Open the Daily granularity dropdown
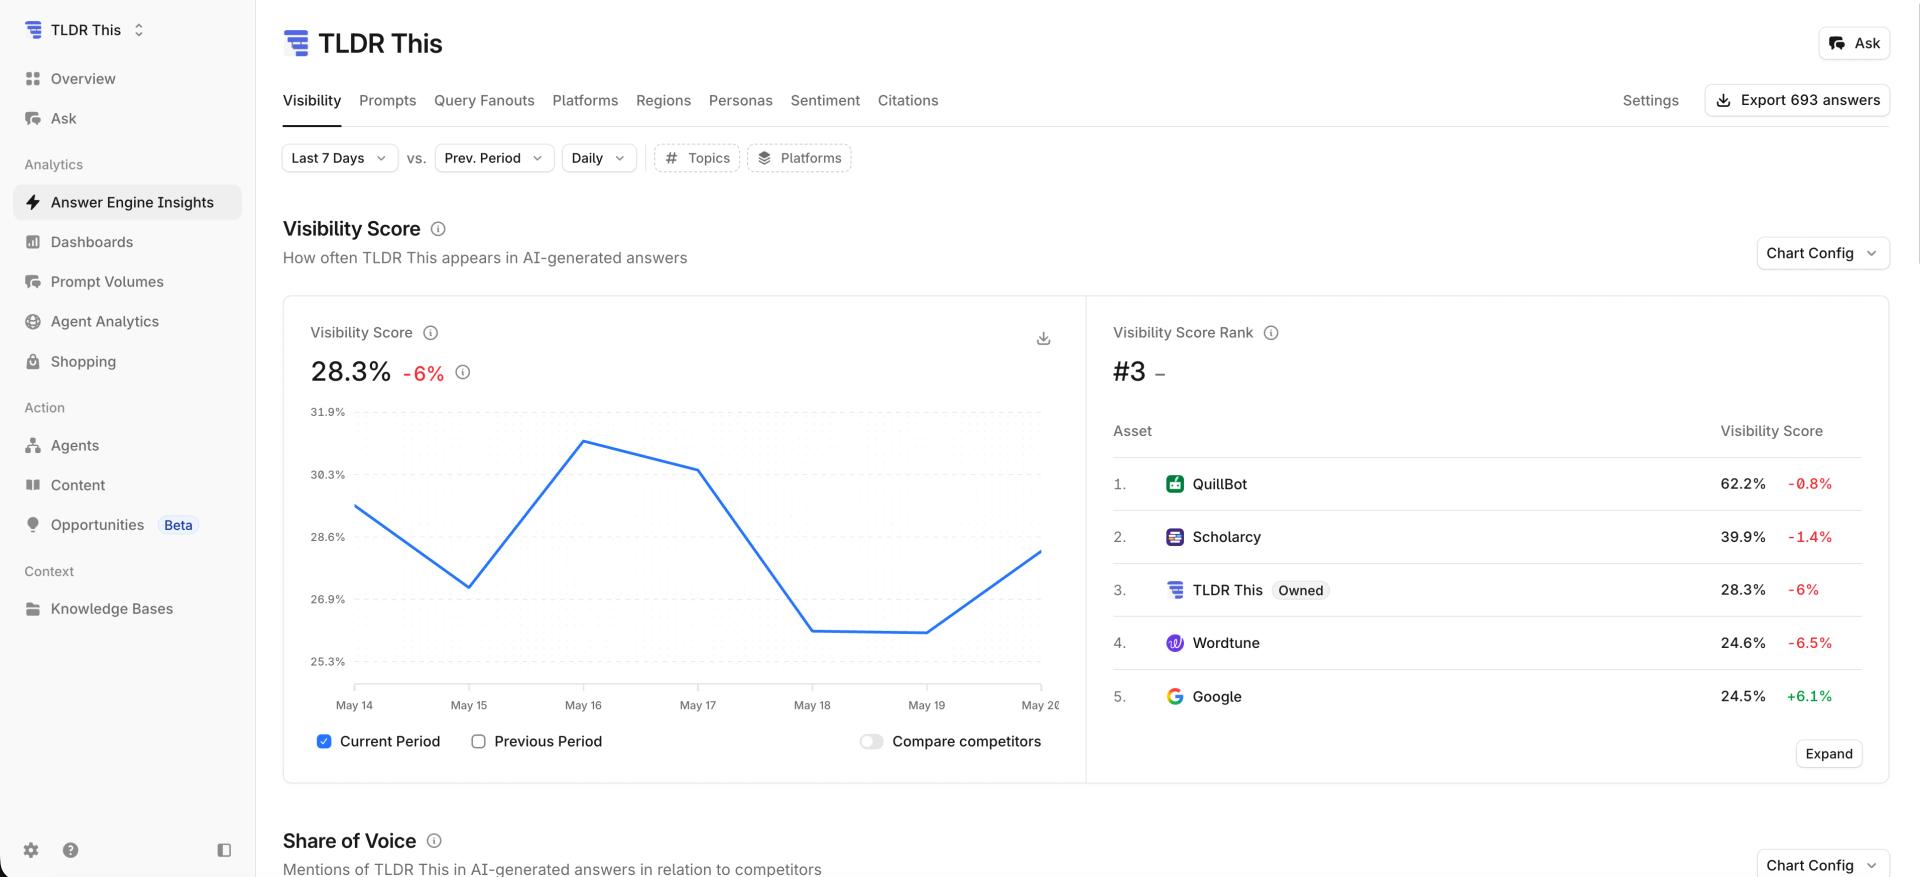1920x877 pixels. tap(599, 158)
